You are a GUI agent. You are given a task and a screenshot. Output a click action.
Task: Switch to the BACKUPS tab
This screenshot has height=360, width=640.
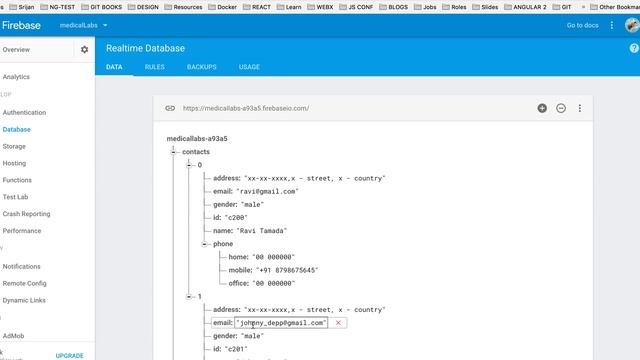202,67
